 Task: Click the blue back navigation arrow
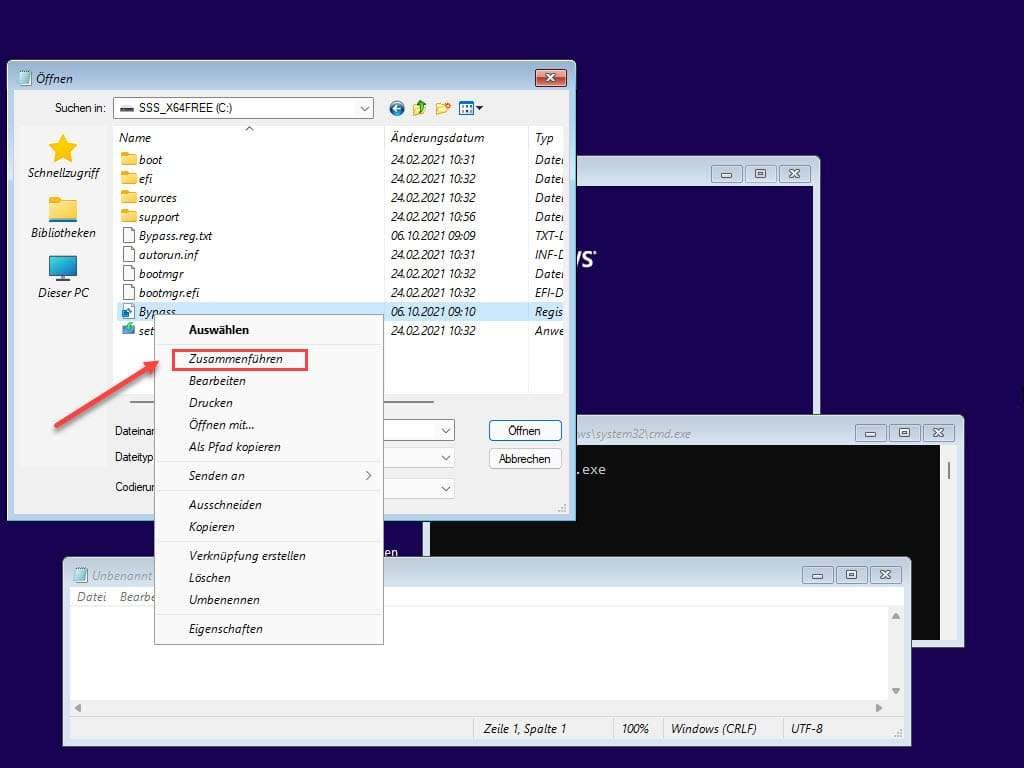point(396,107)
